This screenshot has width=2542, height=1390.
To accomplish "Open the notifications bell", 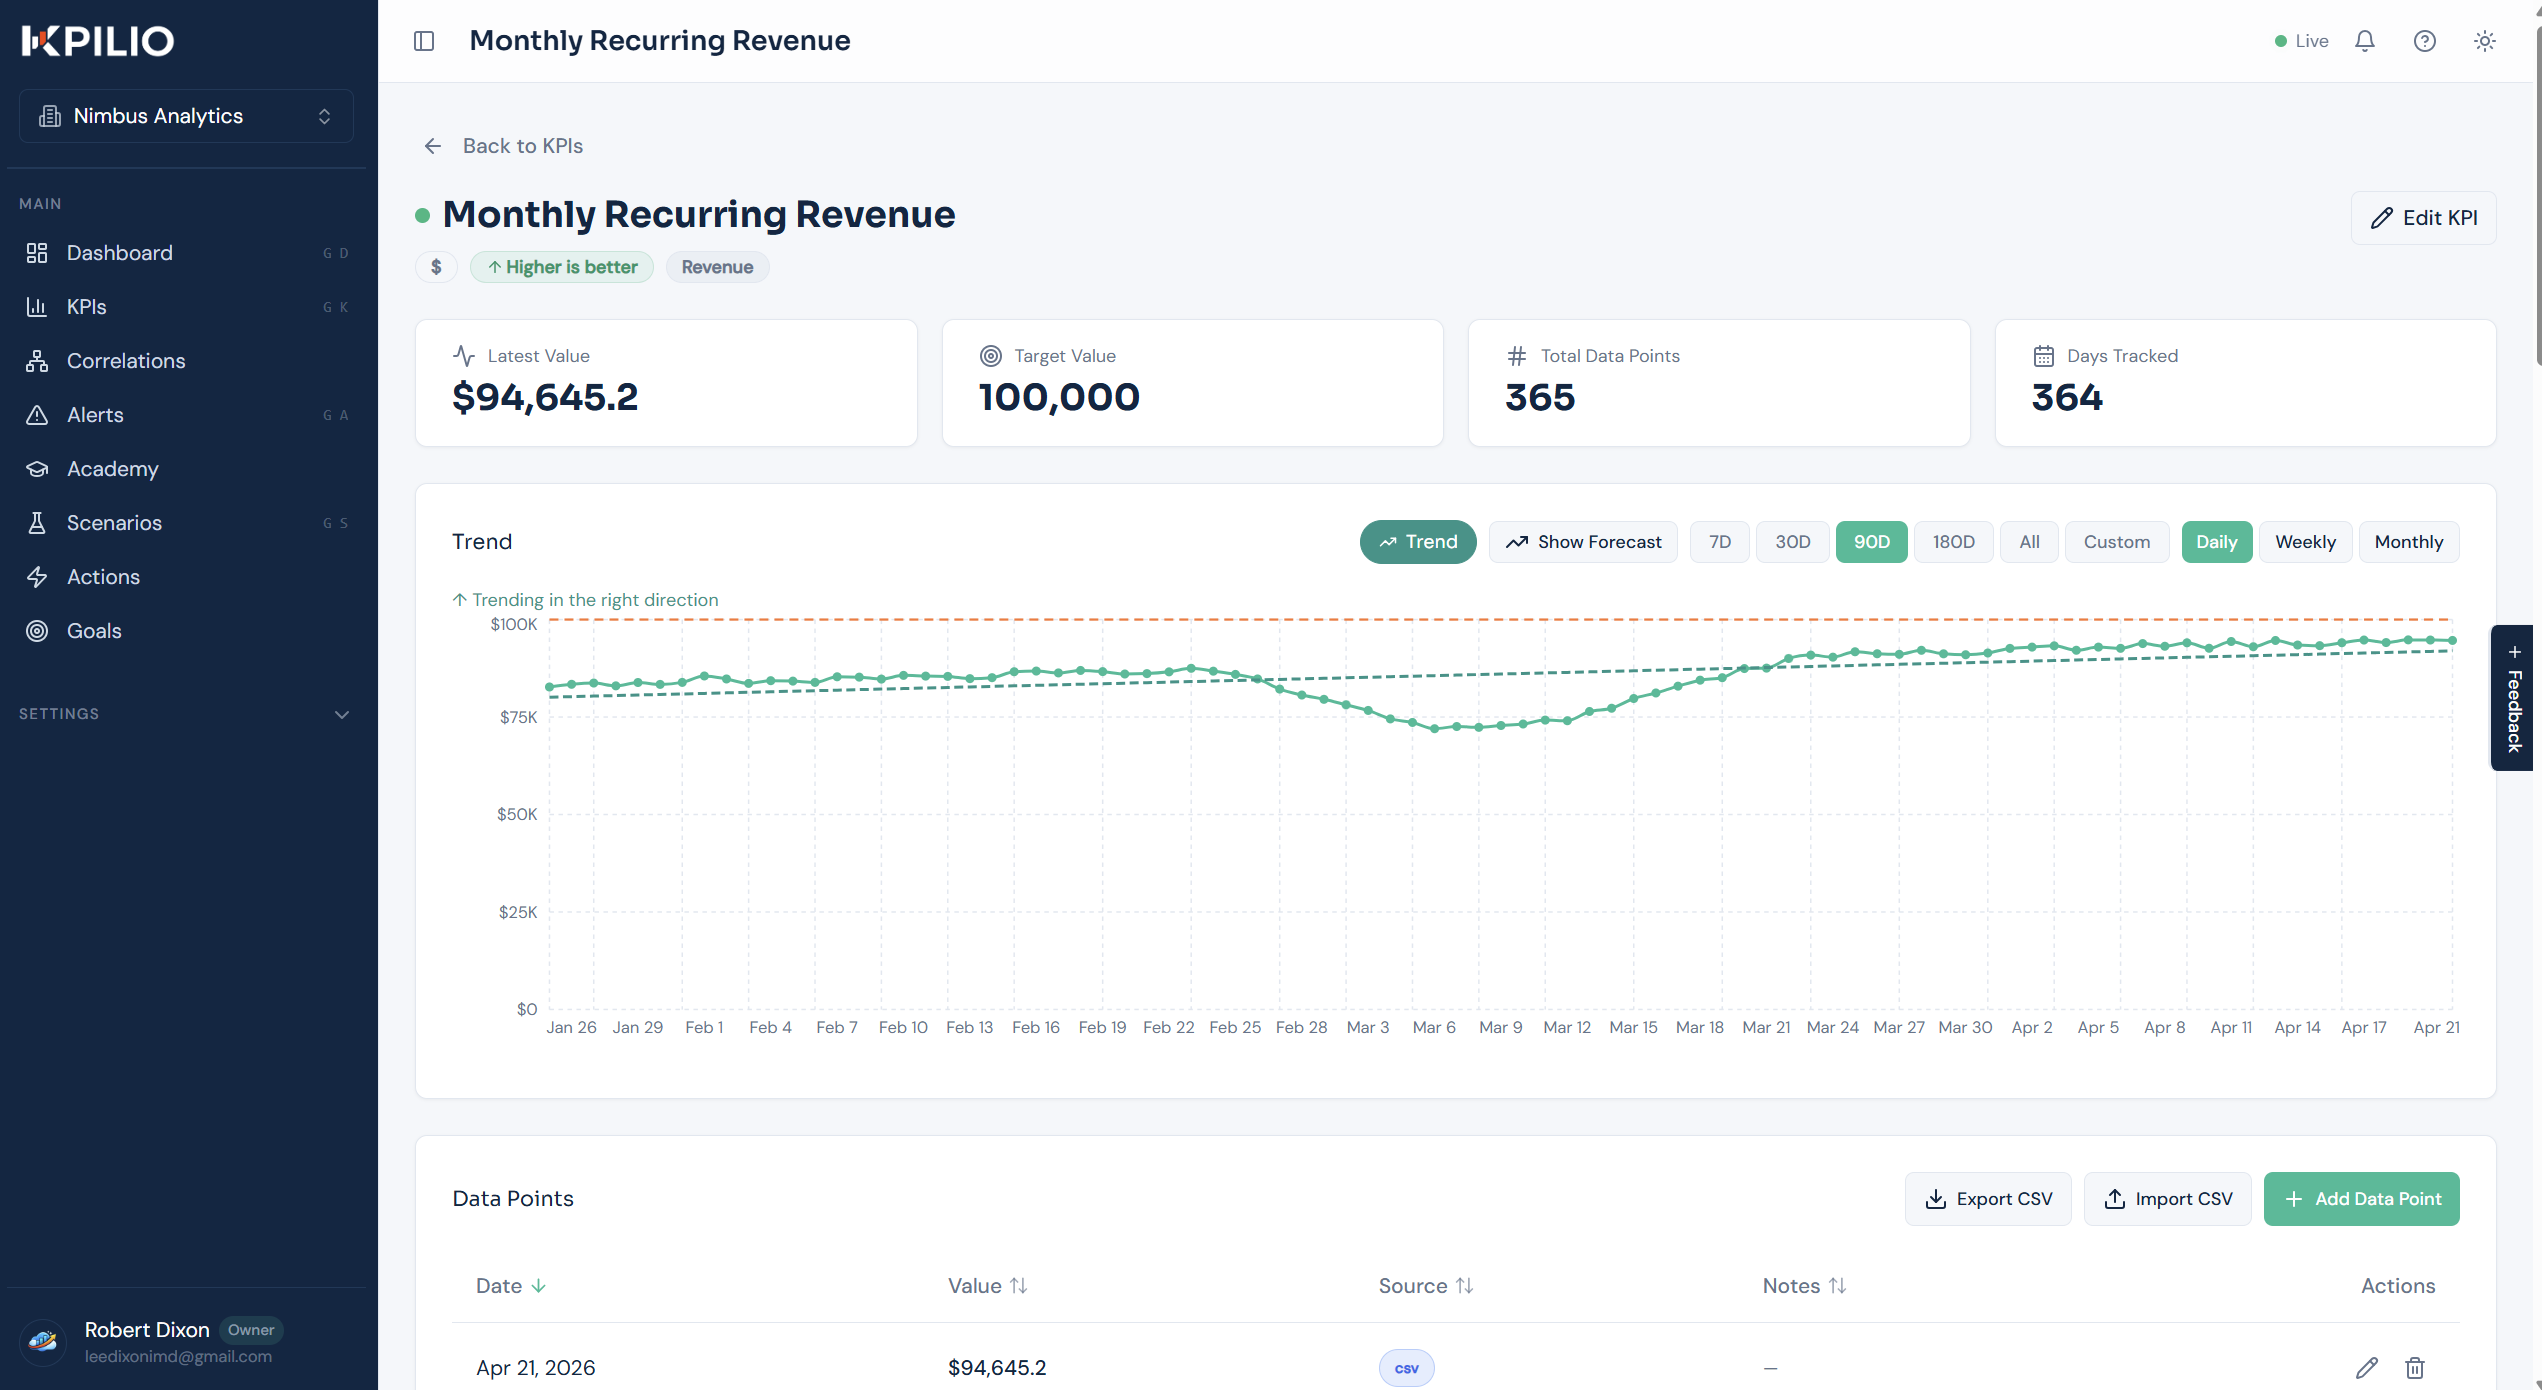I will pos(2365,41).
